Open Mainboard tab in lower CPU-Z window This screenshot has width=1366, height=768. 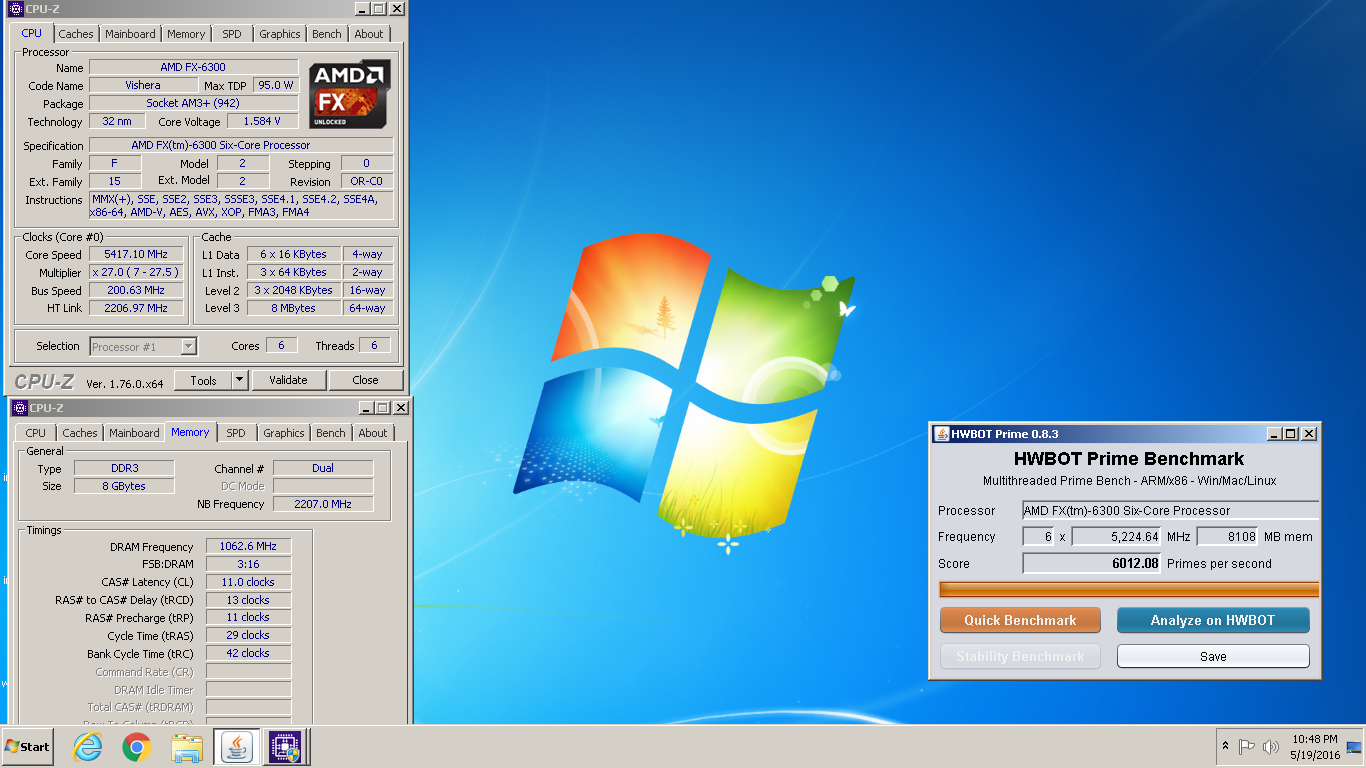pos(134,433)
